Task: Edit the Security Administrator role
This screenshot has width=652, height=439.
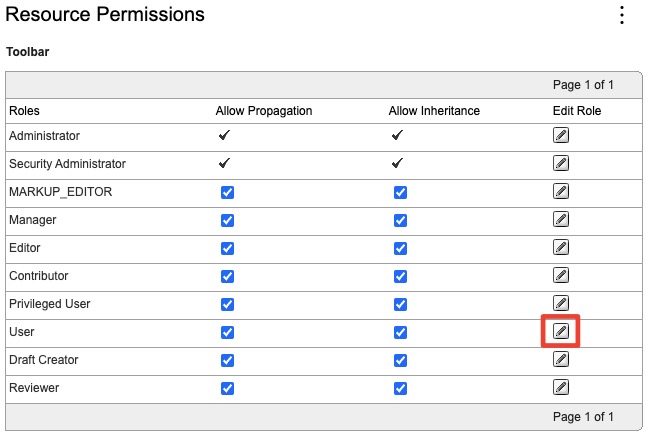Action: [561, 163]
